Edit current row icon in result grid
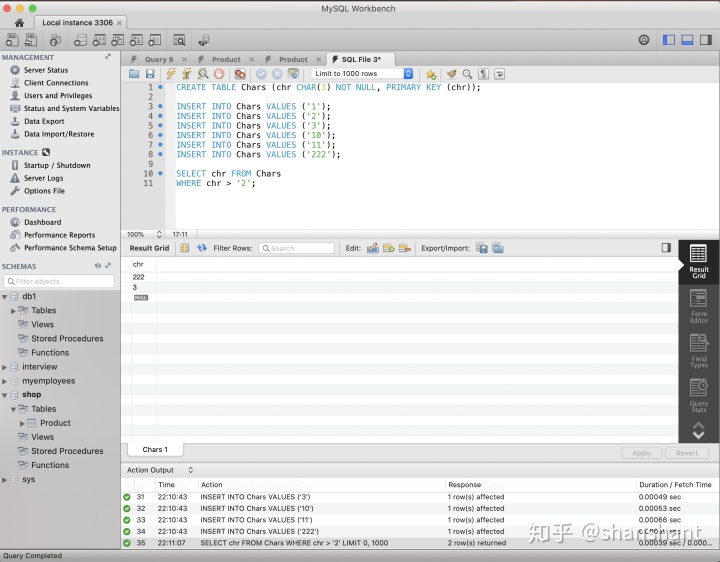Image resolution: width=720 pixels, height=562 pixels. coord(373,248)
